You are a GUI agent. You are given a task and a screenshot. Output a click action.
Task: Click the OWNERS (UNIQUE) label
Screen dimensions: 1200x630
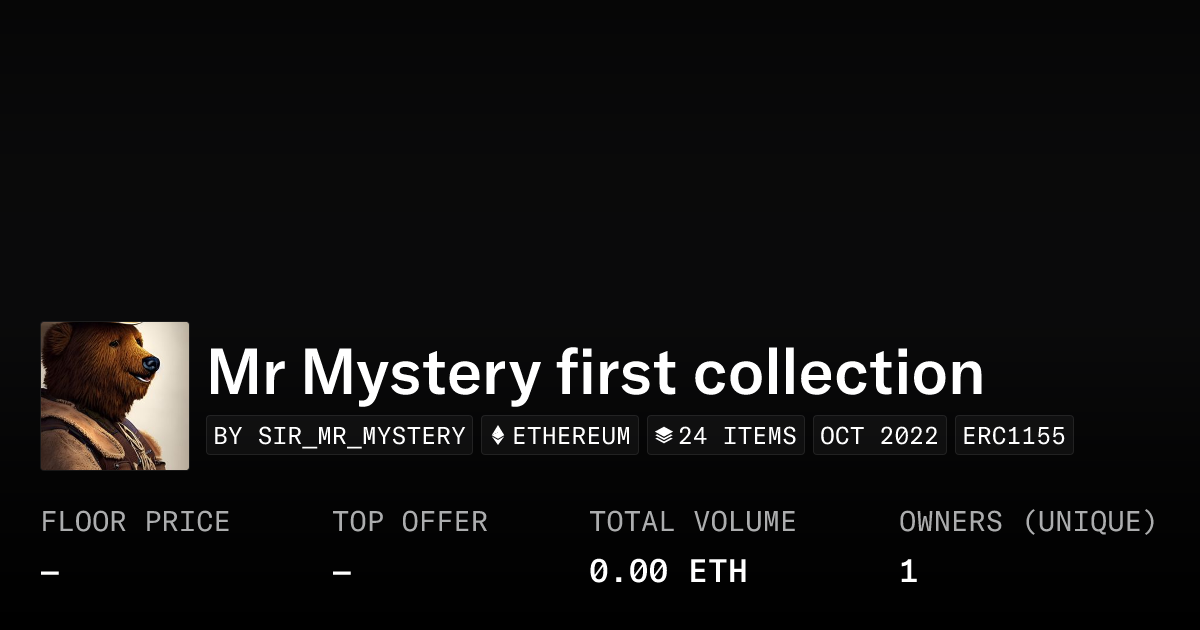1028,522
